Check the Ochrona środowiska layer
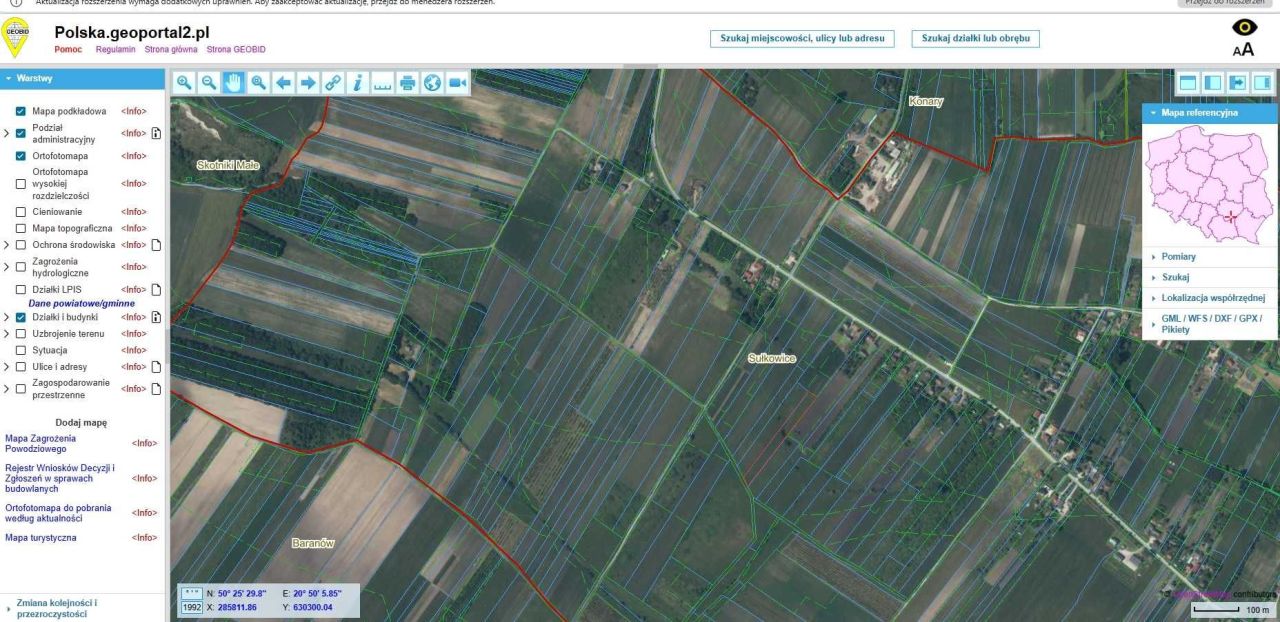1280x622 pixels. [x=21, y=244]
